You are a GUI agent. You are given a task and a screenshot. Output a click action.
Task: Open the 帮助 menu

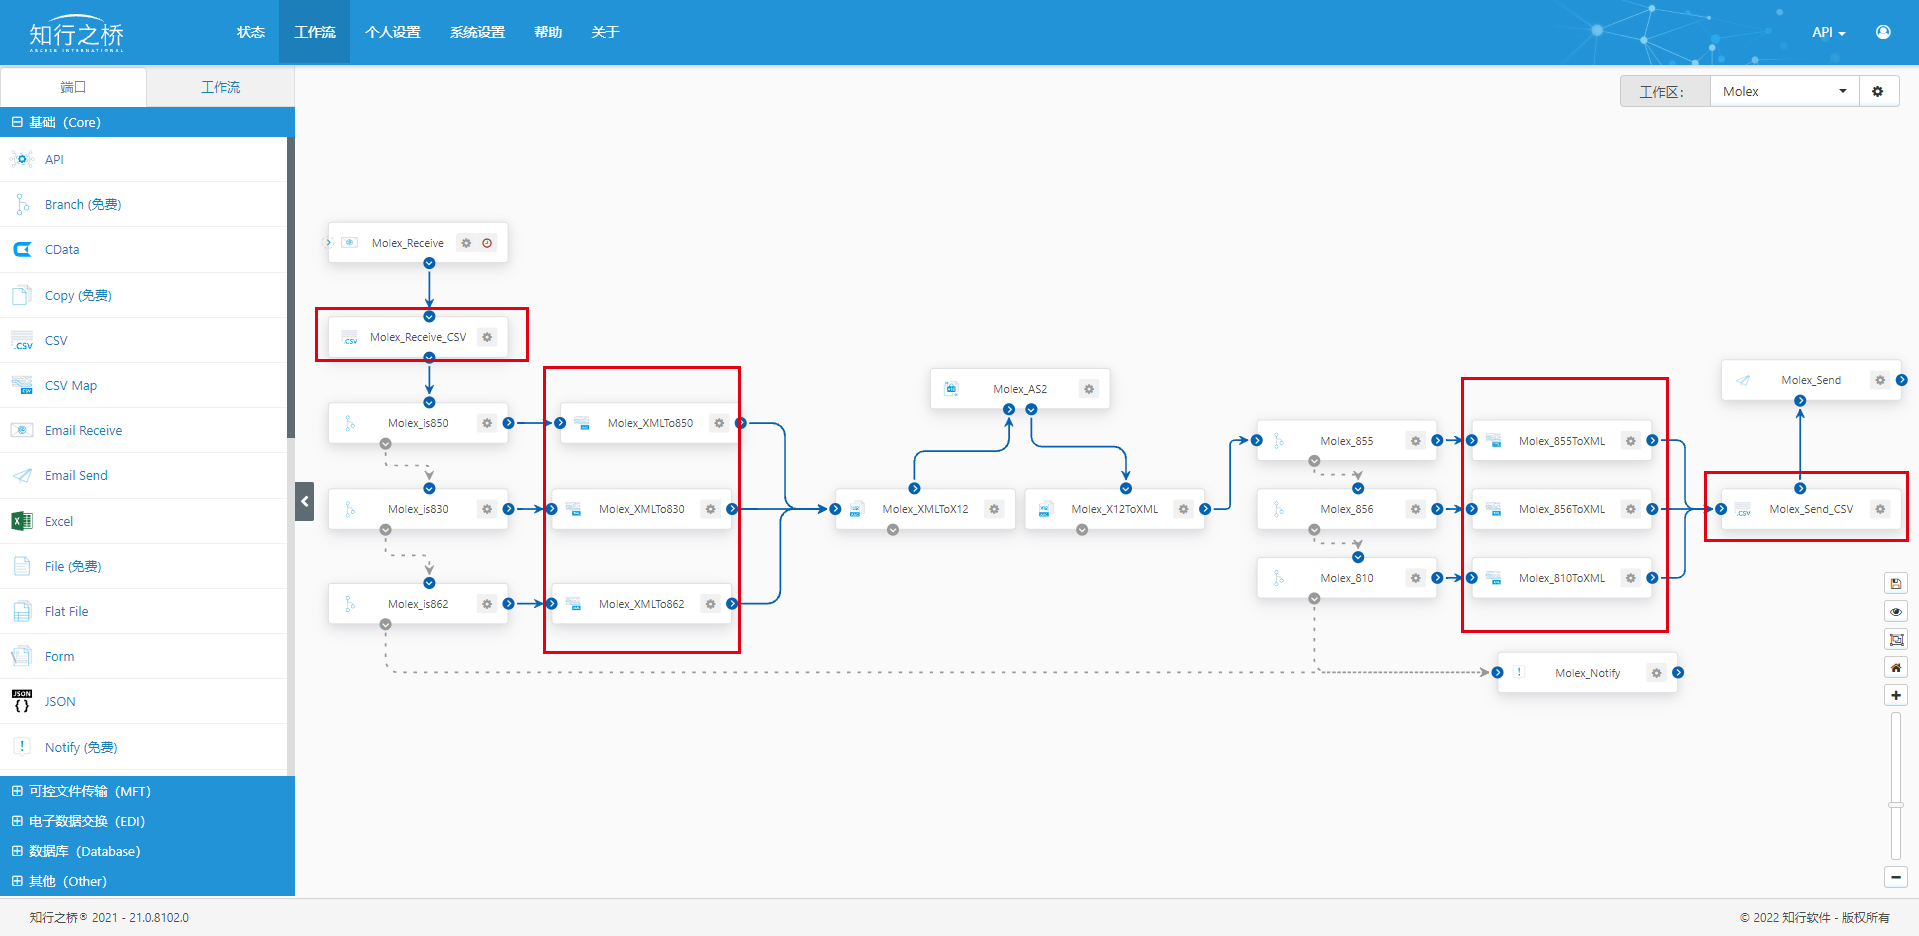click(548, 32)
